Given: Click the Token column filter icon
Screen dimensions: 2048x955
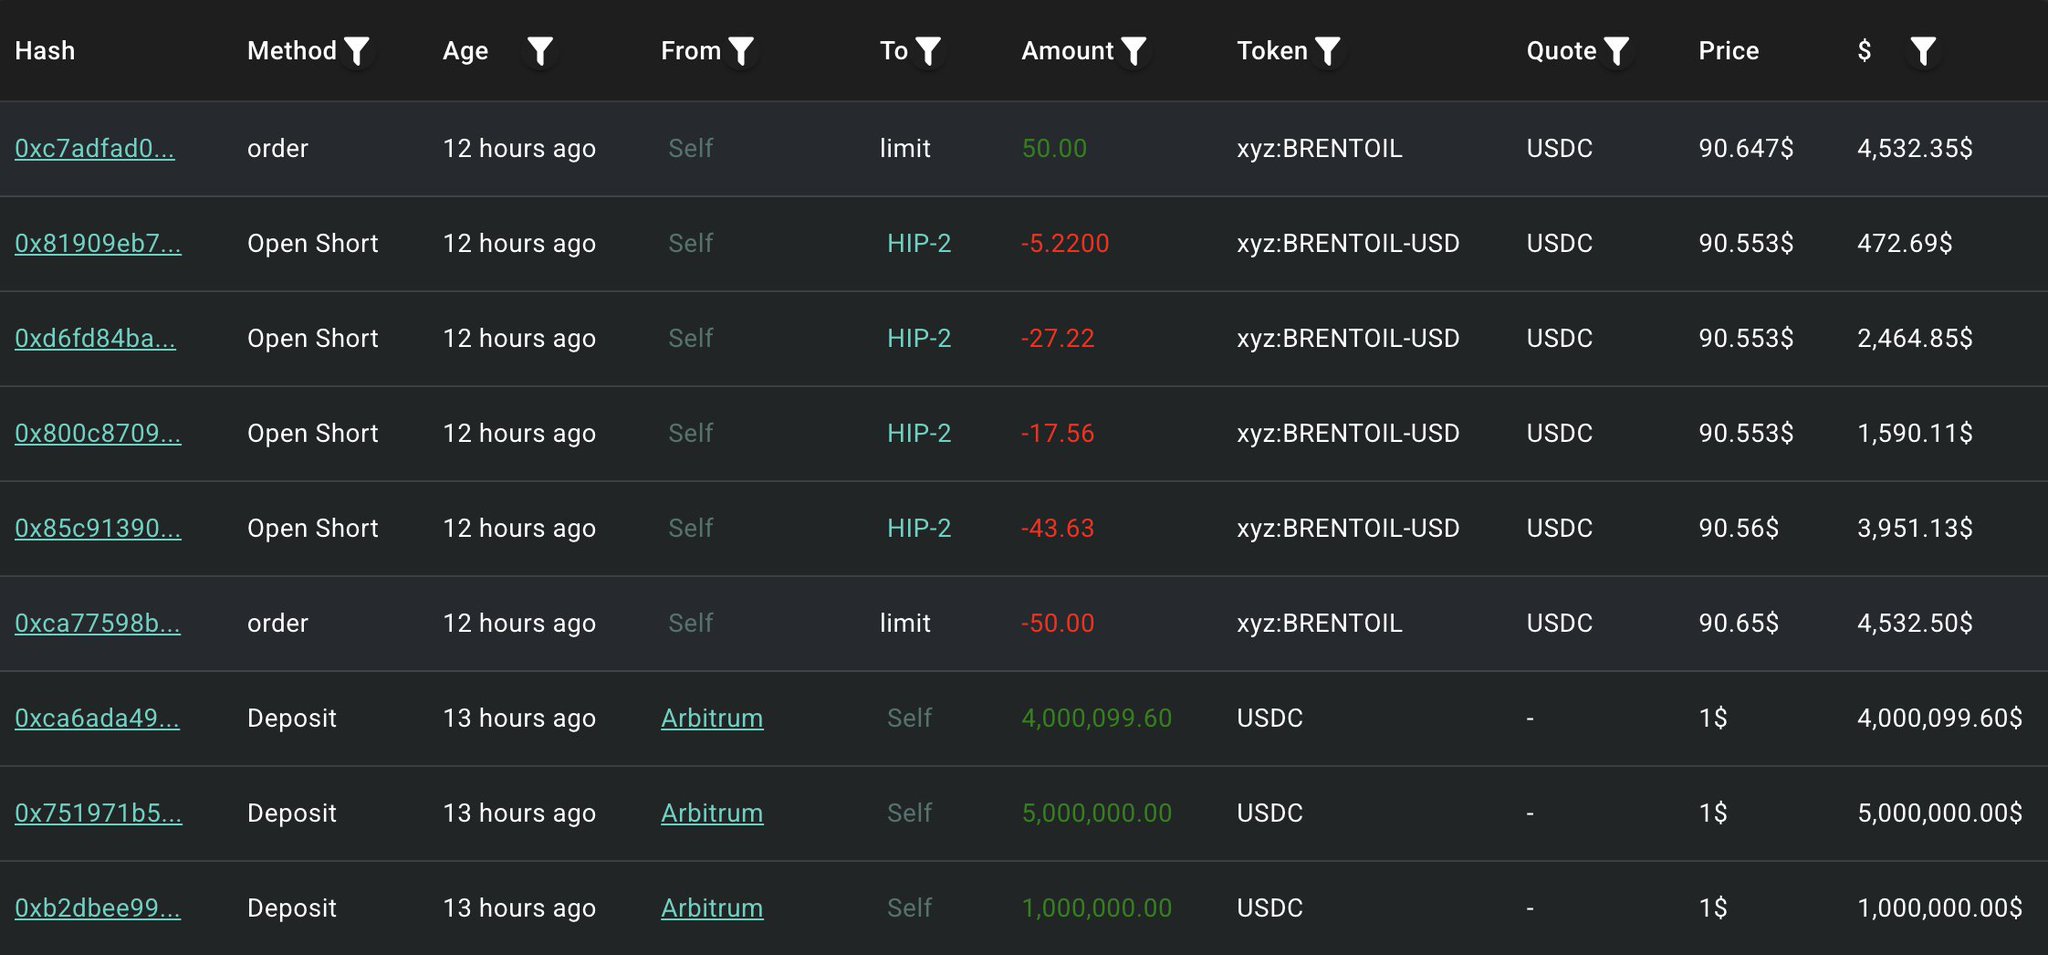Looking at the screenshot, I should click(1327, 51).
